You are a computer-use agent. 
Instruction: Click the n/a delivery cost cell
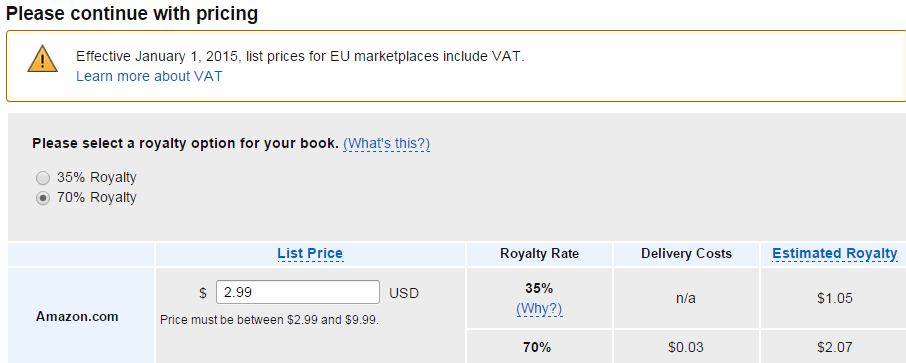pos(686,298)
